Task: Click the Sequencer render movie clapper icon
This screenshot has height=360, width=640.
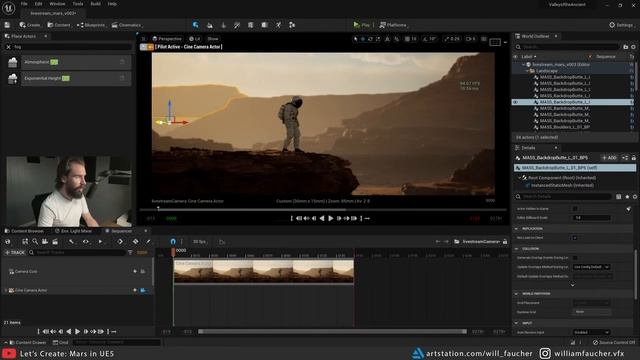Action: click(x=55, y=242)
